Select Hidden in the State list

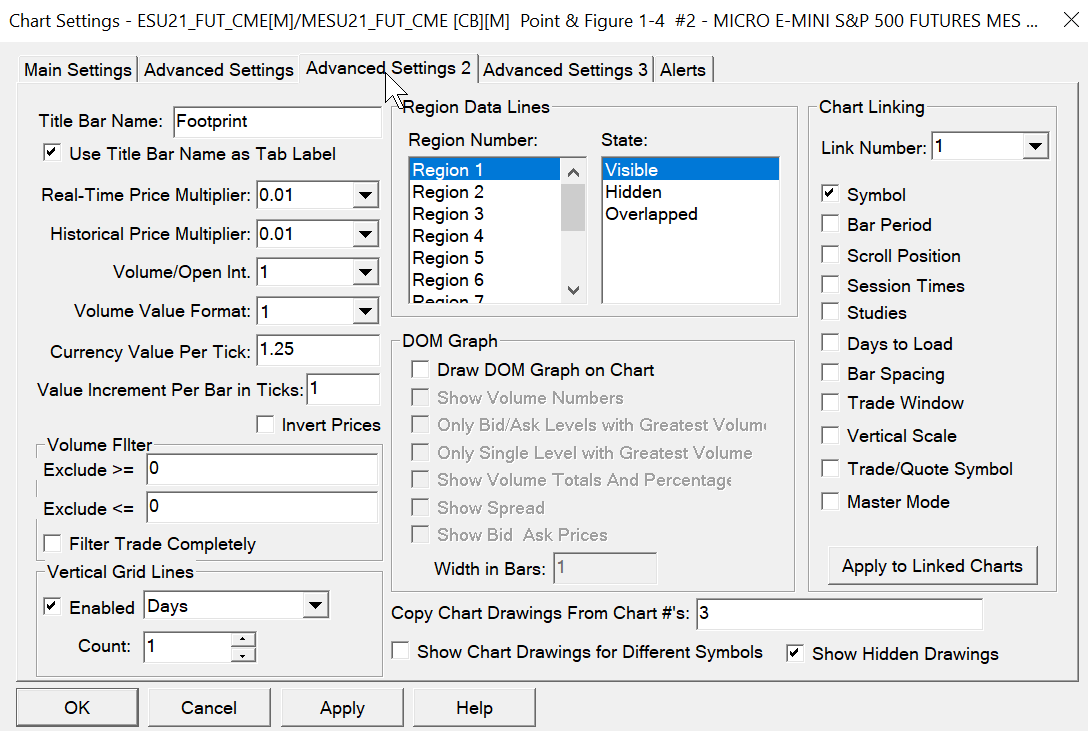point(633,192)
